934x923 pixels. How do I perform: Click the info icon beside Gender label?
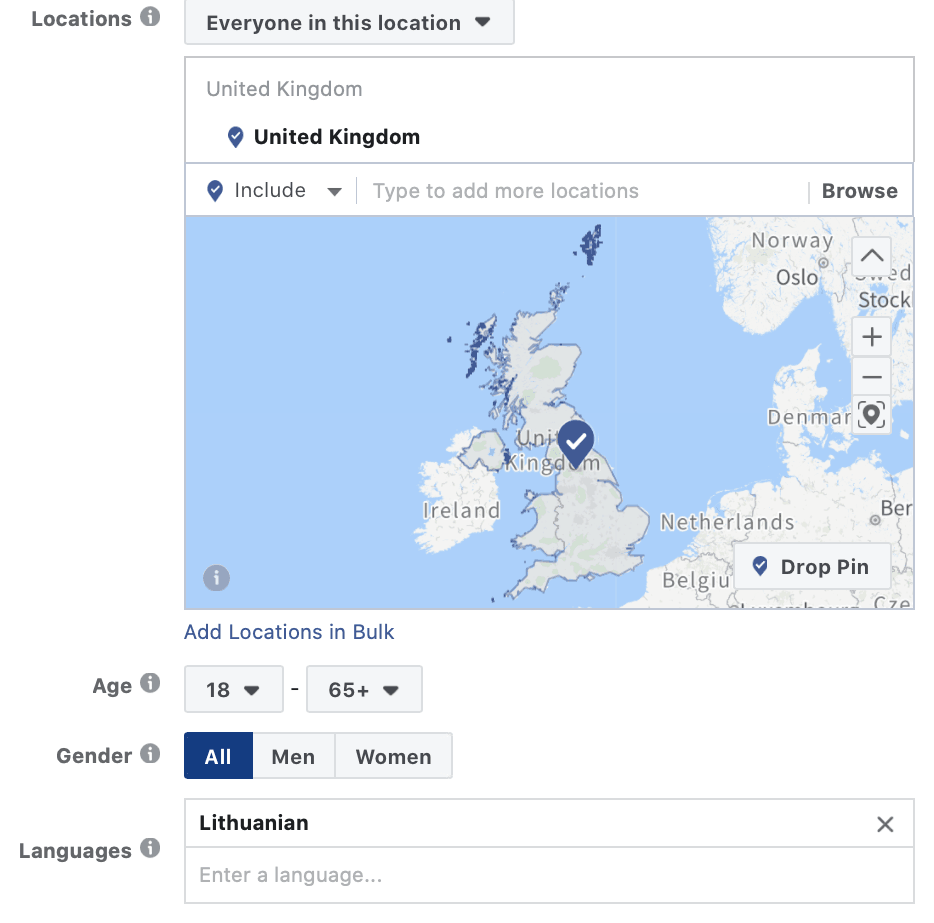[x=150, y=754]
